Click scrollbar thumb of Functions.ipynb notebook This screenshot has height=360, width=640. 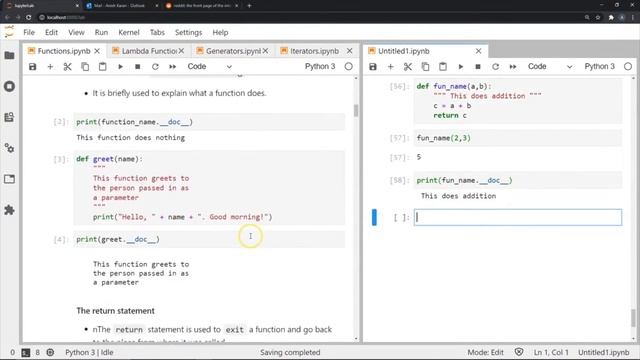pyautogui.click(x=356, y=110)
